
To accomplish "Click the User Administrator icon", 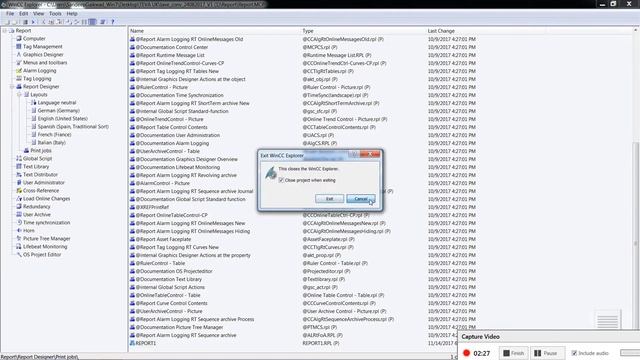I will tap(19, 183).
